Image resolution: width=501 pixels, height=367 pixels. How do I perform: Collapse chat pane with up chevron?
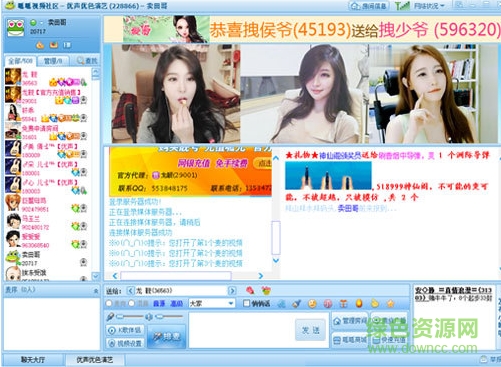pyautogui.click(x=276, y=158)
